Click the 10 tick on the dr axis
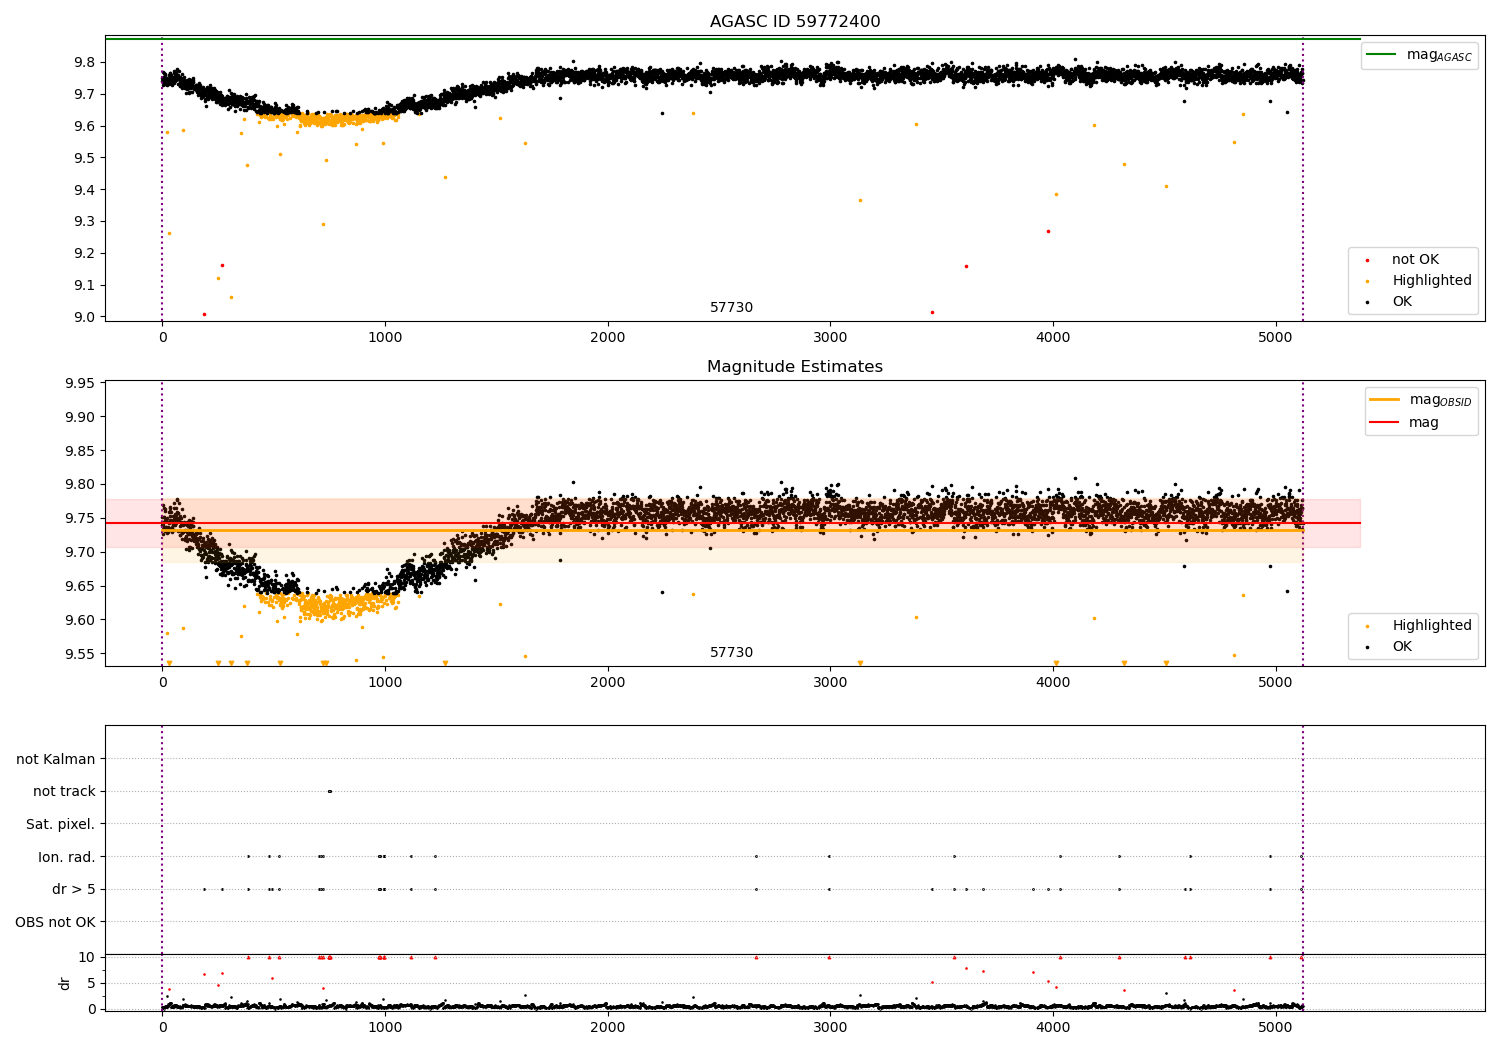 tap(88, 957)
